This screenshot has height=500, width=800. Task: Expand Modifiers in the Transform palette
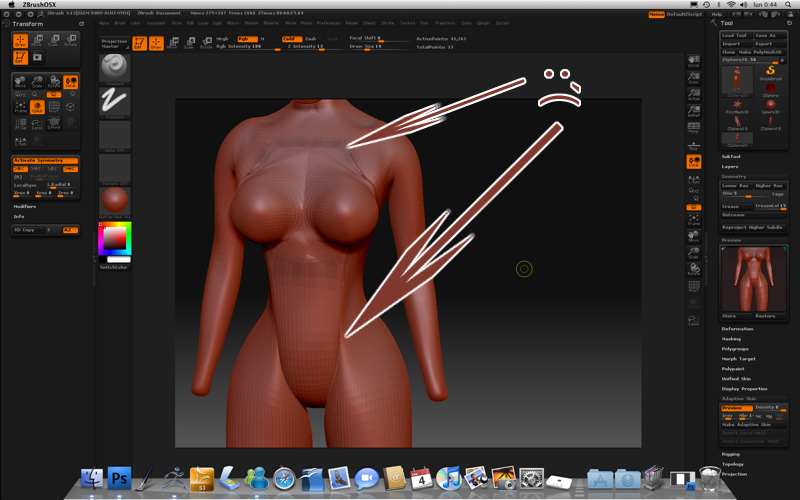24,207
